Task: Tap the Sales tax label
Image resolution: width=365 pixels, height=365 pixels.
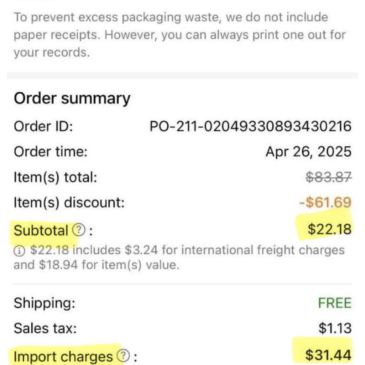Action: [45, 329]
